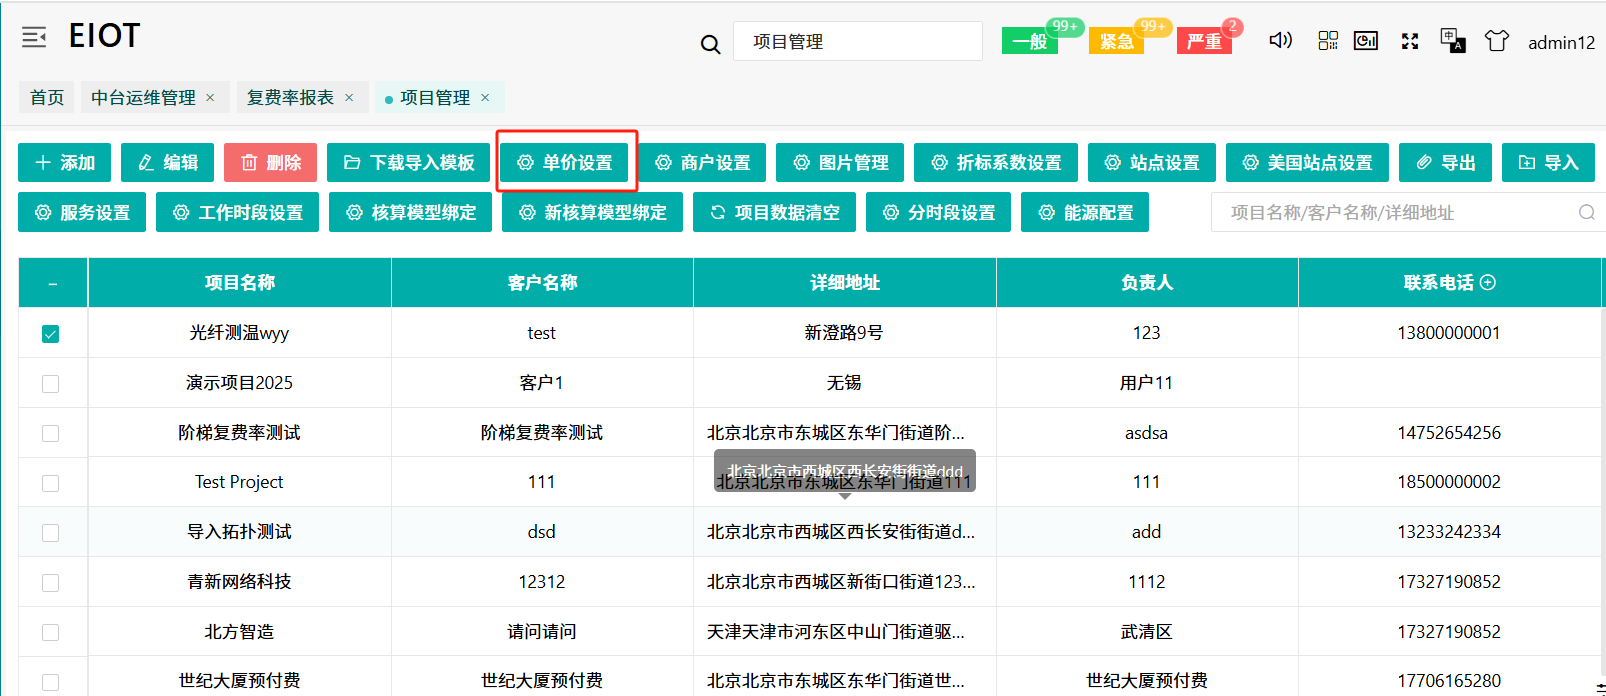This screenshot has width=1606, height=696.
Task: Select the Test Project row checkbox
Action: point(51,483)
